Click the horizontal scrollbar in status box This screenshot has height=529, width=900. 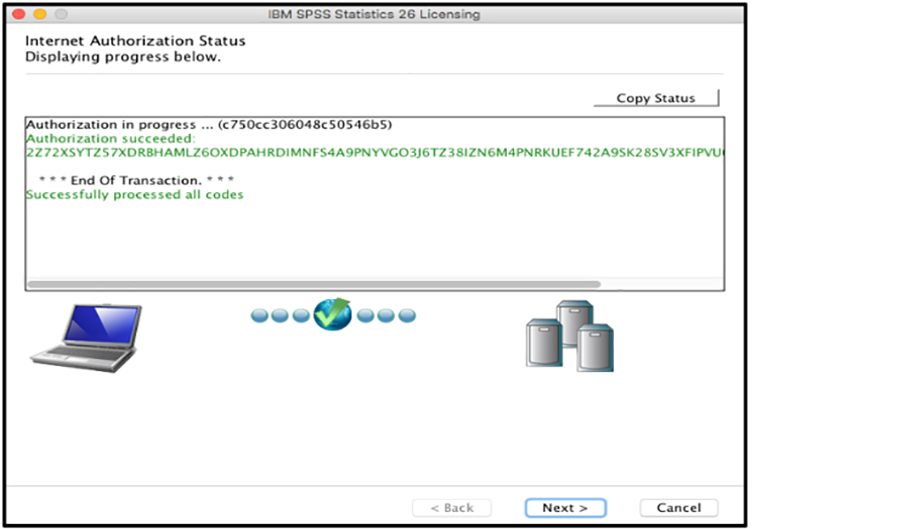[x=314, y=284]
